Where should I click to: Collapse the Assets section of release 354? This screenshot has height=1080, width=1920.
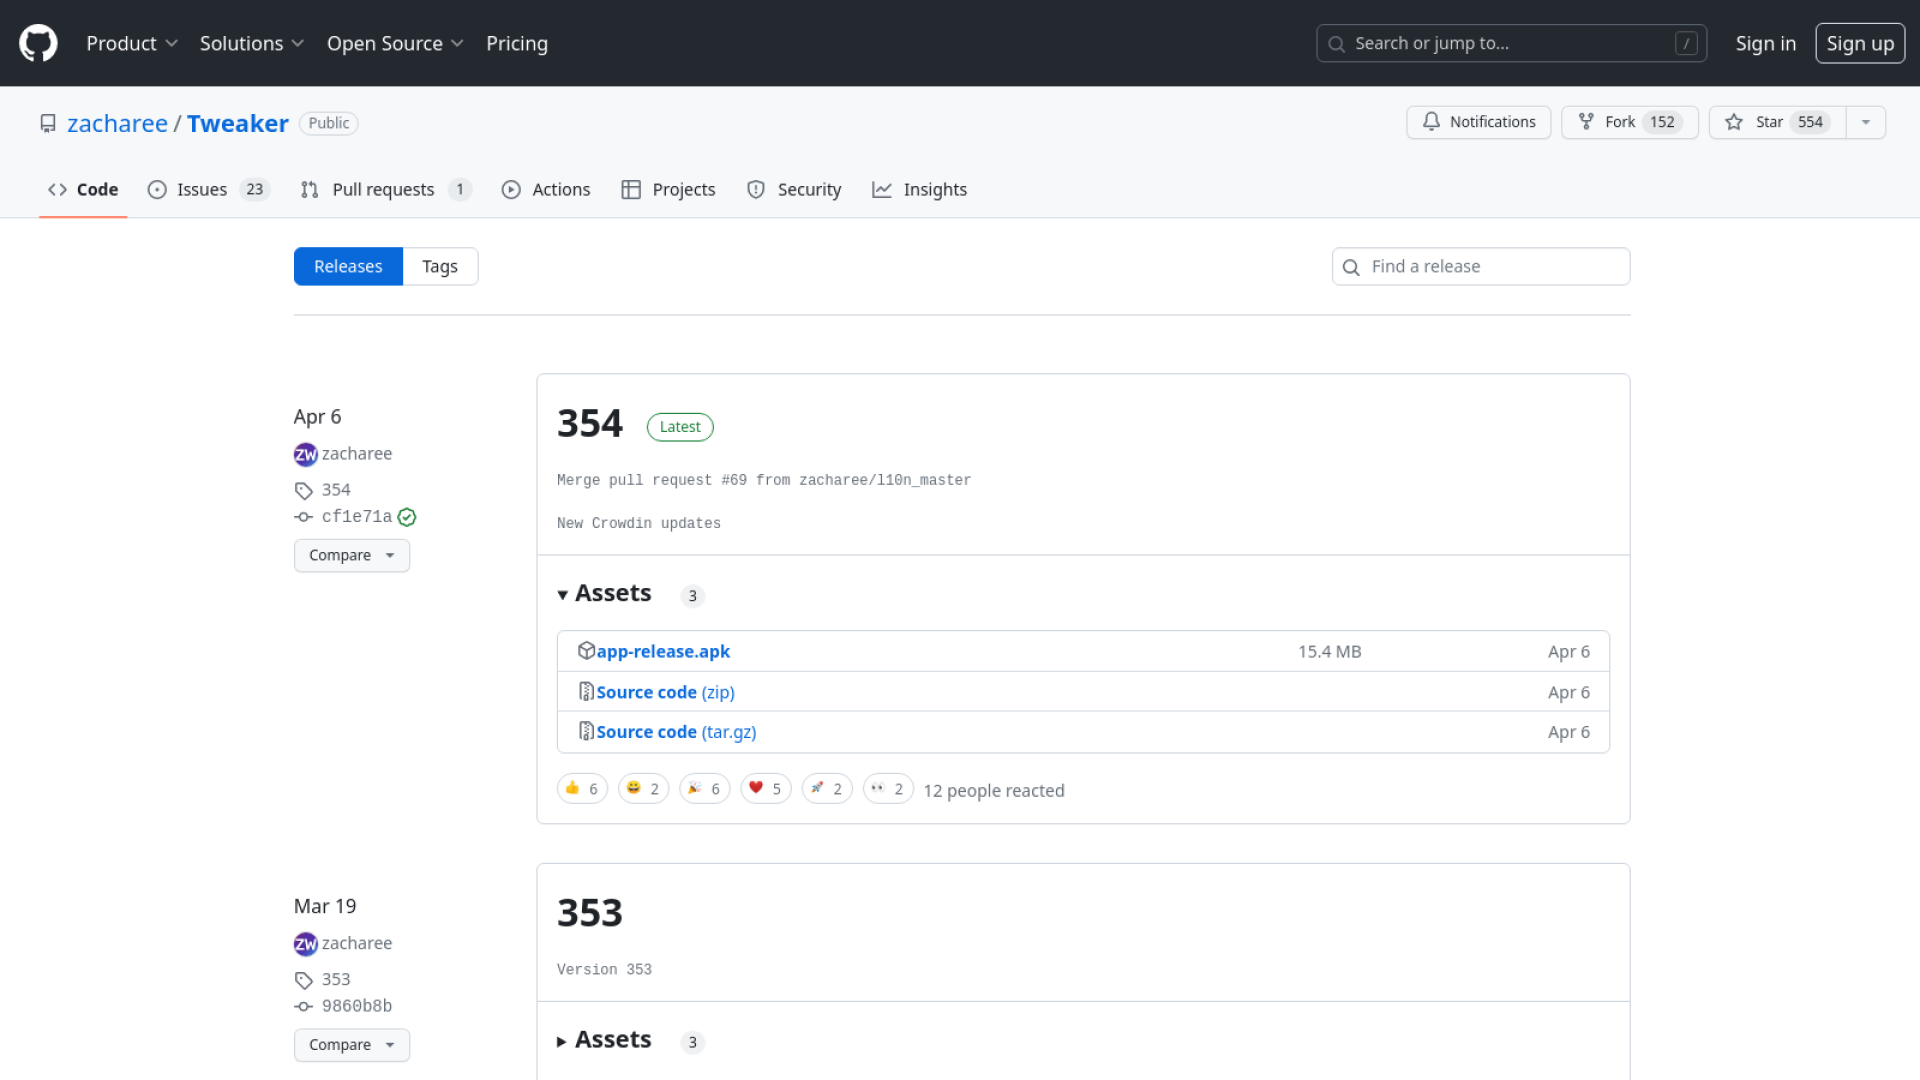pyautogui.click(x=604, y=594)
